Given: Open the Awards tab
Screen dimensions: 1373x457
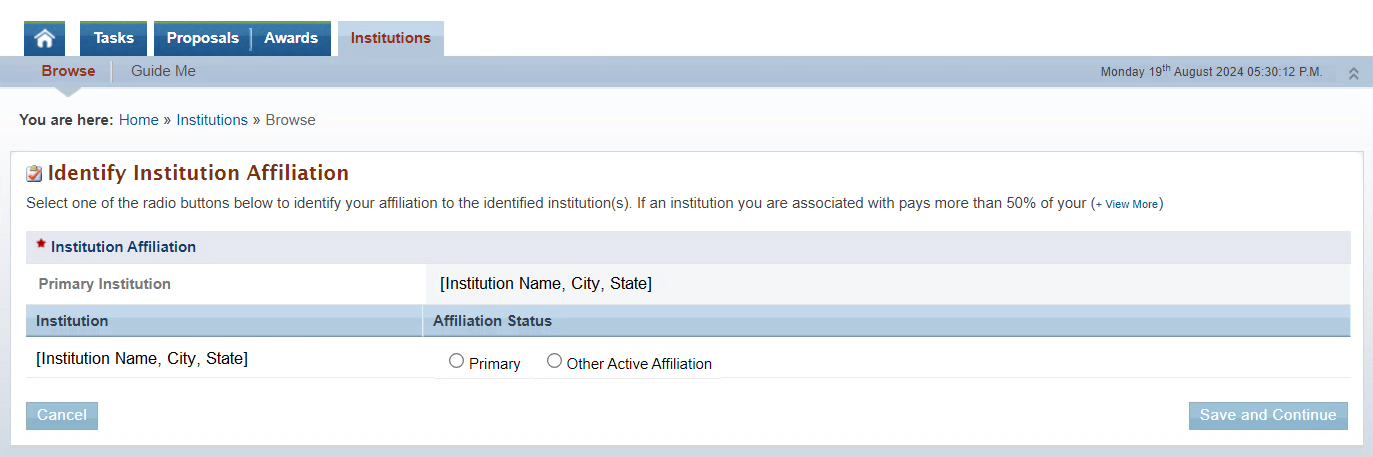Looking at the screenshot, I should (291, 39).
